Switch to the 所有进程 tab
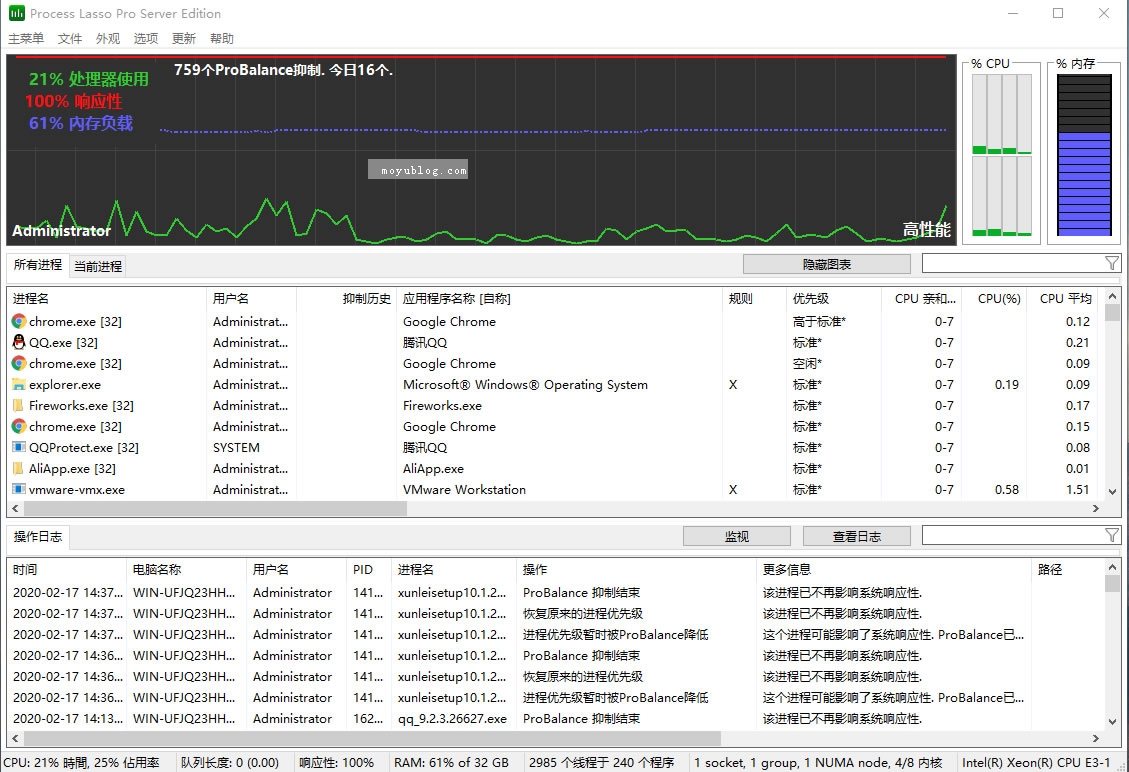This screenshot has height=772, width=1129. (x=37, y=264)
